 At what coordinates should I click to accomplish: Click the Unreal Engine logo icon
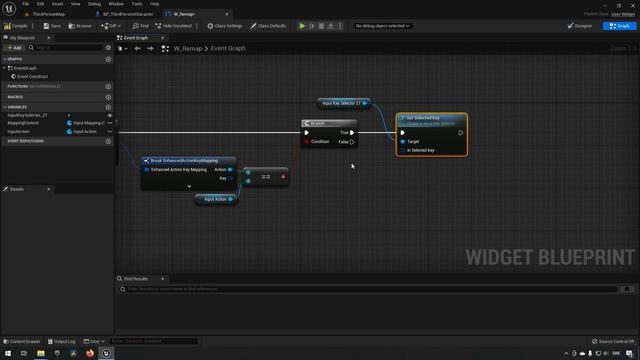coord(9,8)
